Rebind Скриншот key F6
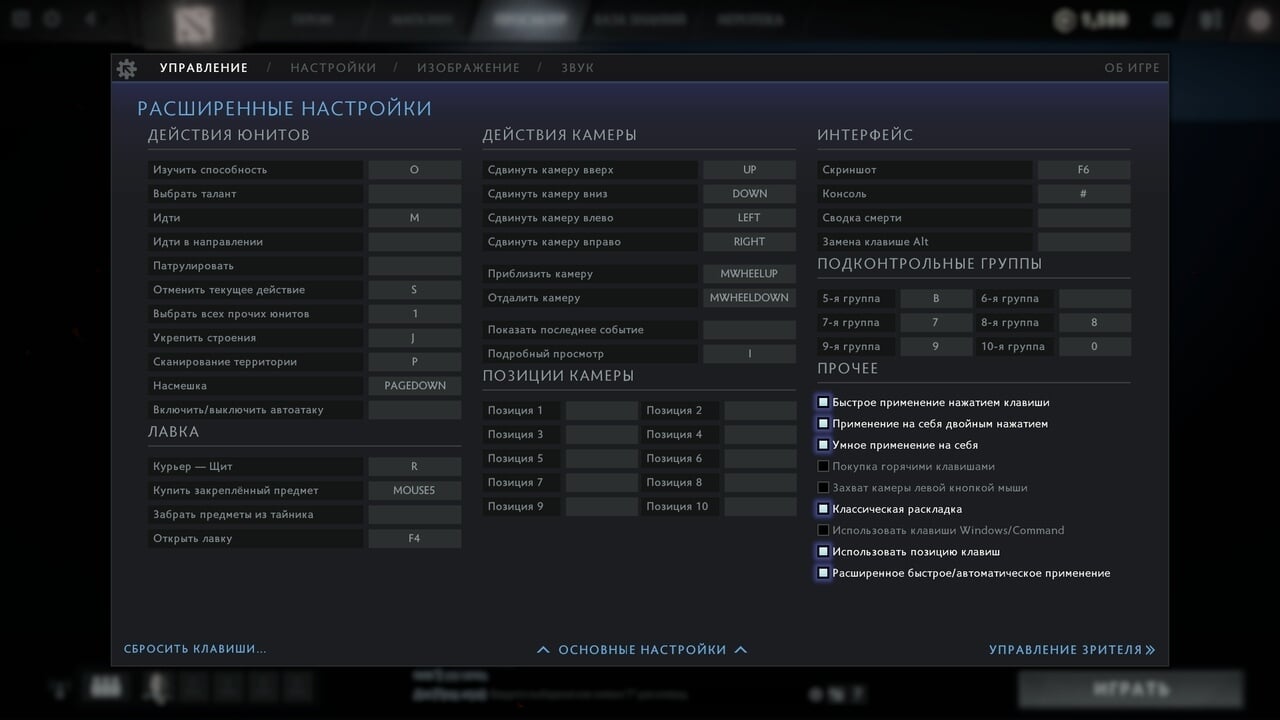The height and width of the screenshot is (720, 1280). pyautogui.click(x=1084, y=170)
